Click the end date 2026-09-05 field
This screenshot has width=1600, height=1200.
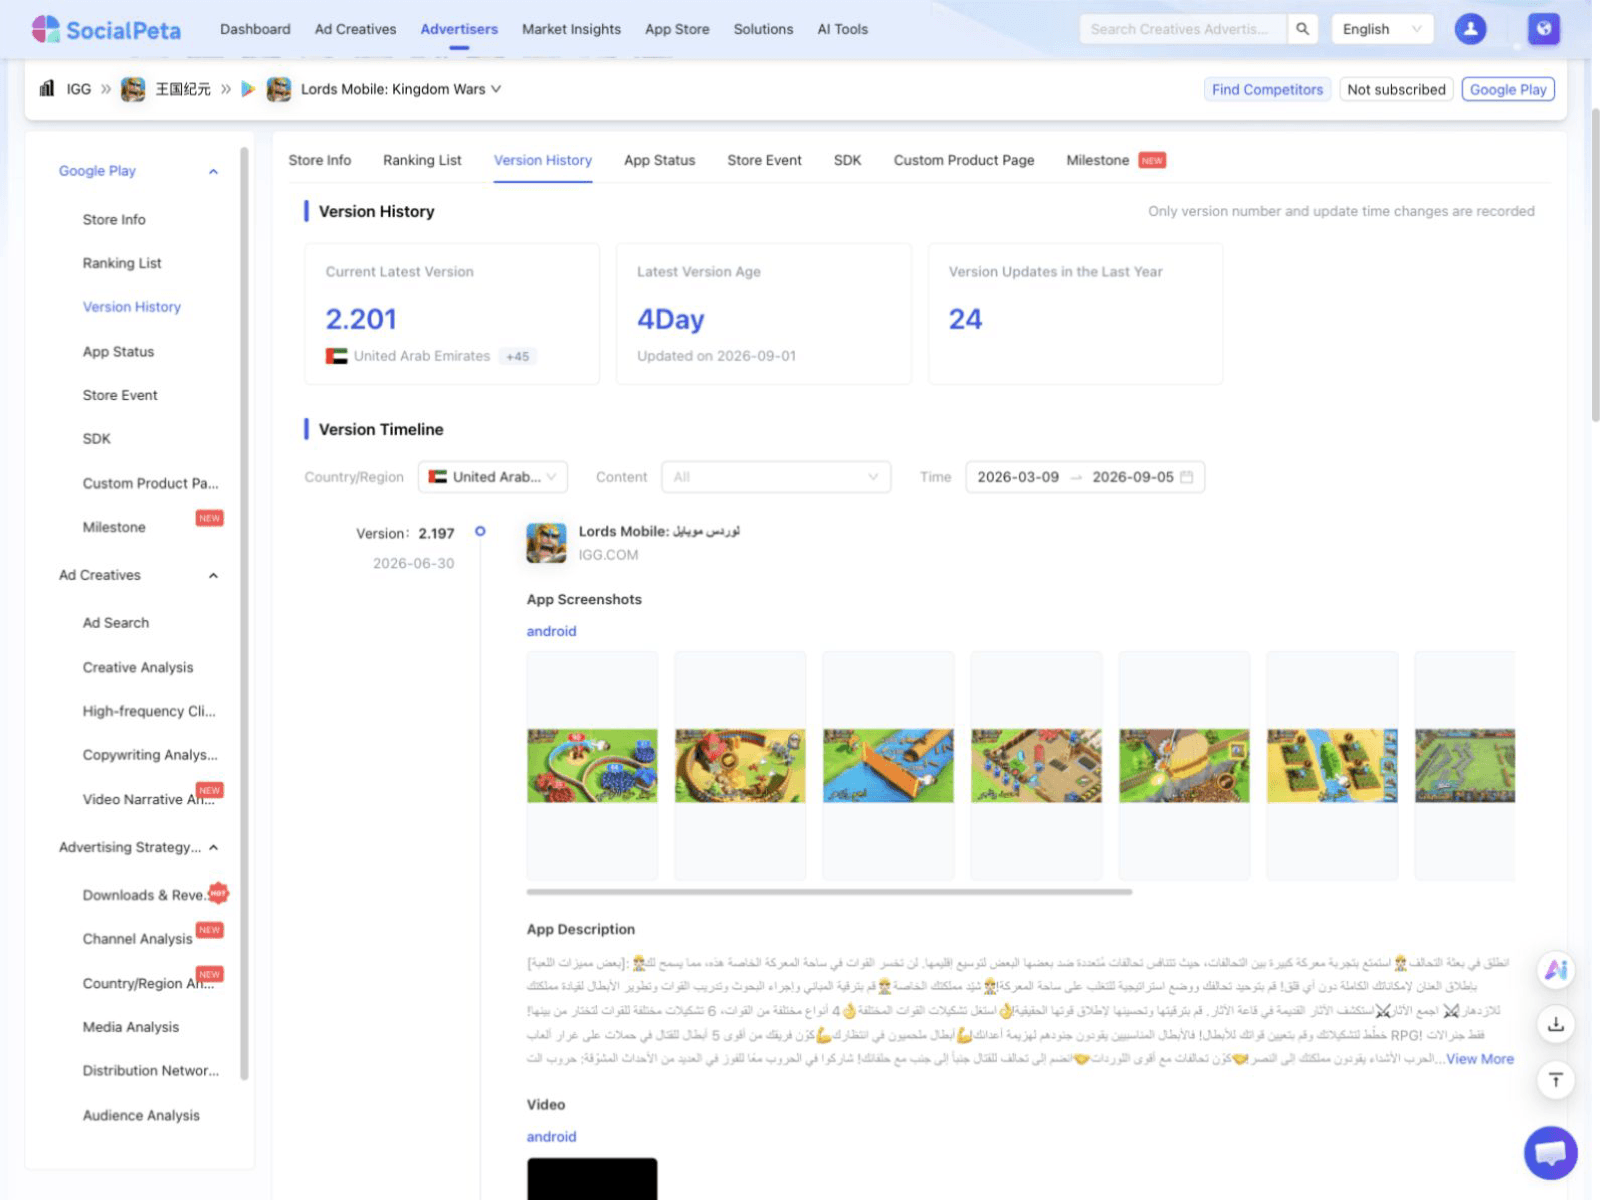[1133, 477]
